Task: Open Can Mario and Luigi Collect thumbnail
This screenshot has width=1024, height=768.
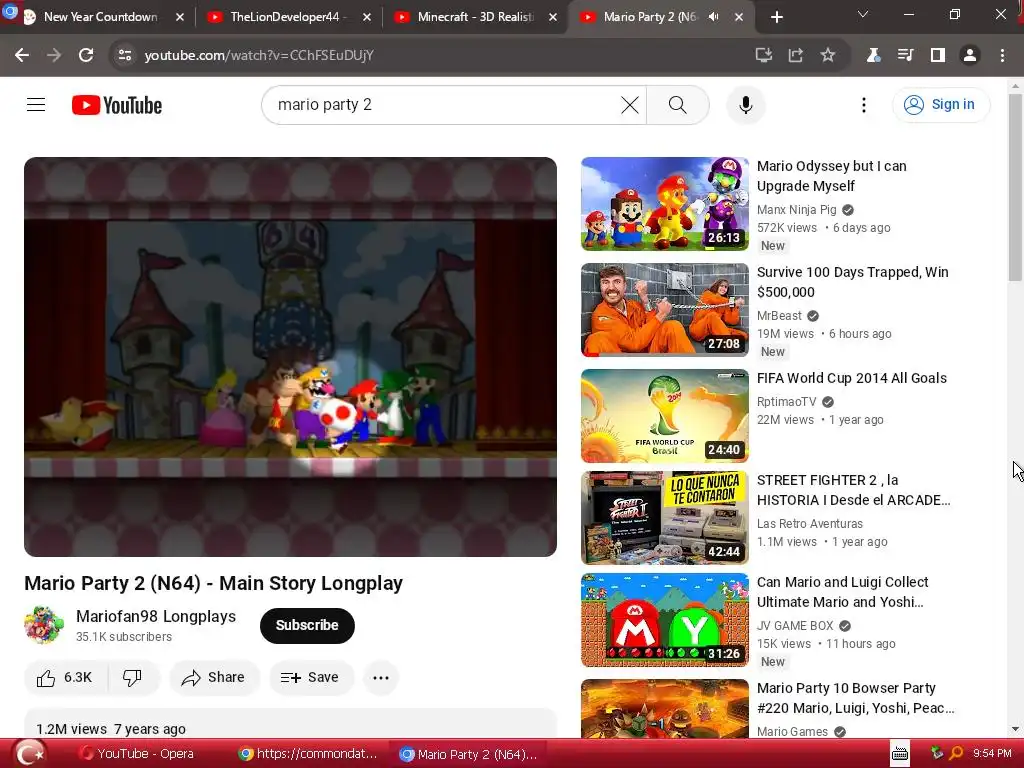Action: (x=665, y=620)
